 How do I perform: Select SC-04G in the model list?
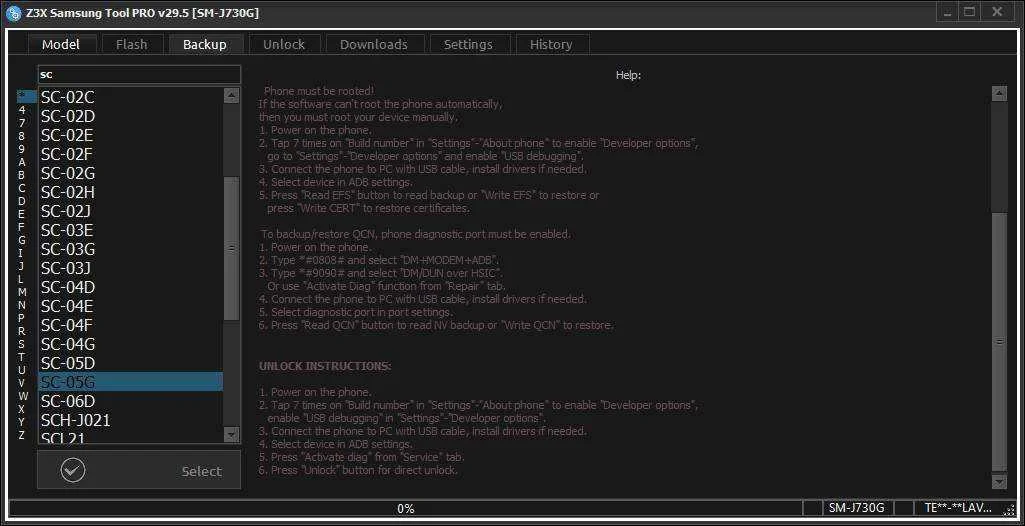(130, 344)
